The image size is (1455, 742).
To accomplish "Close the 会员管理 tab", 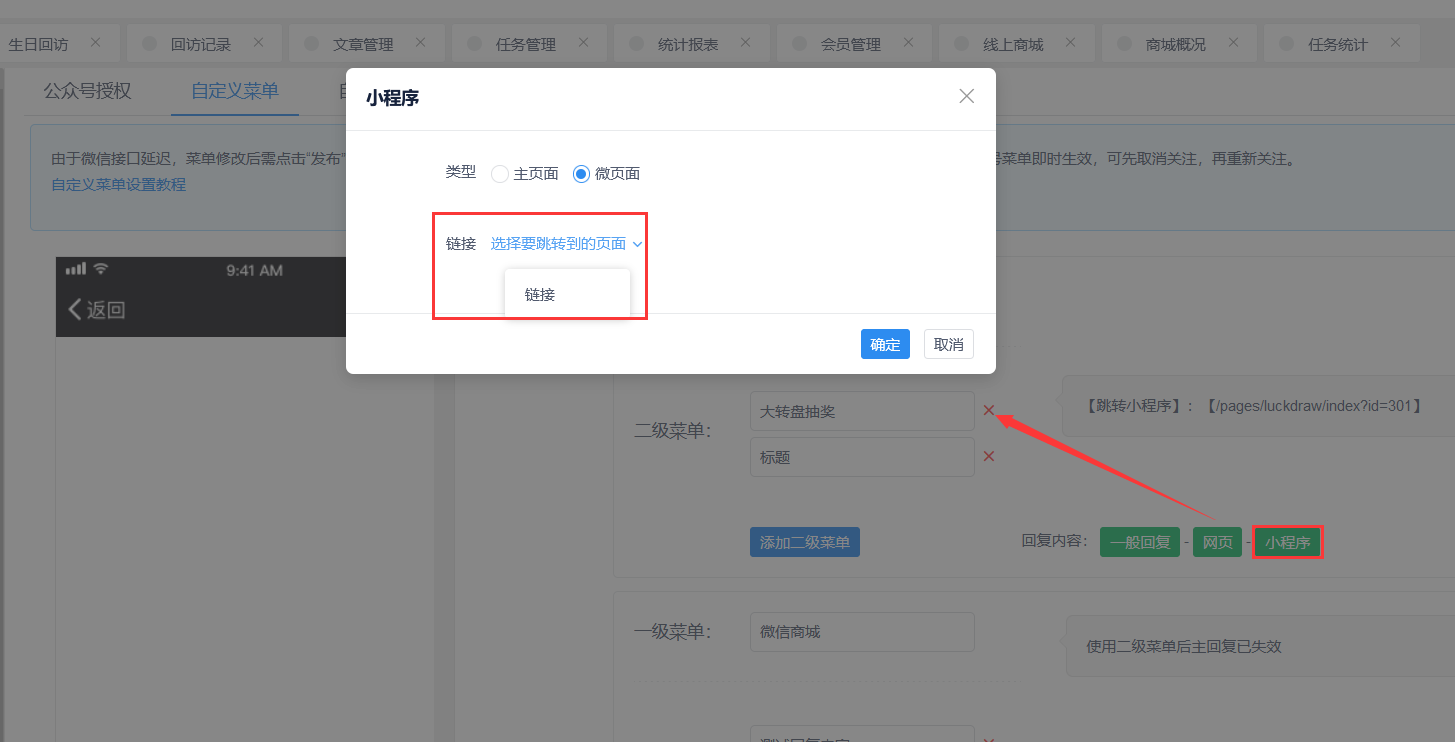I will (908, 42).
